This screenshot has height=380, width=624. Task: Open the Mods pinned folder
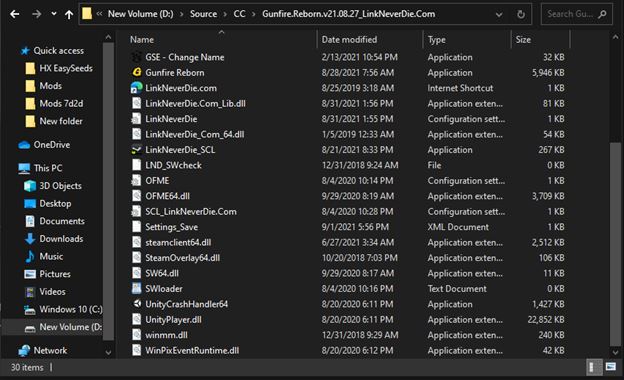[51, 86]
